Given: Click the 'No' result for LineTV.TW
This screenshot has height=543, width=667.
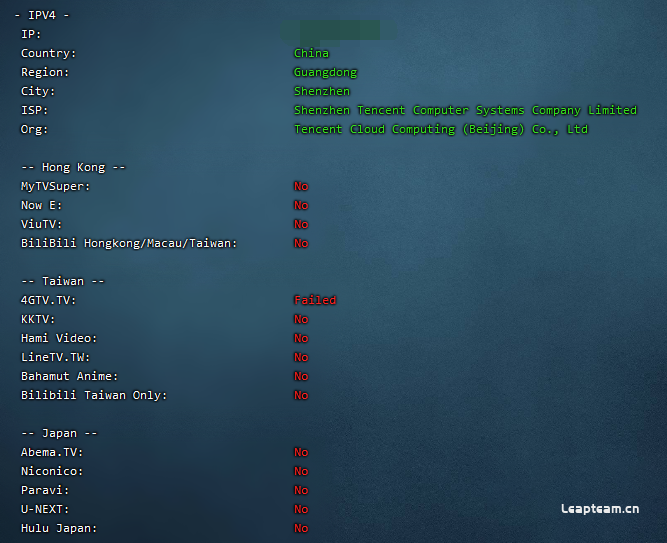Looking at the screenshot, I should coord(301,357).
